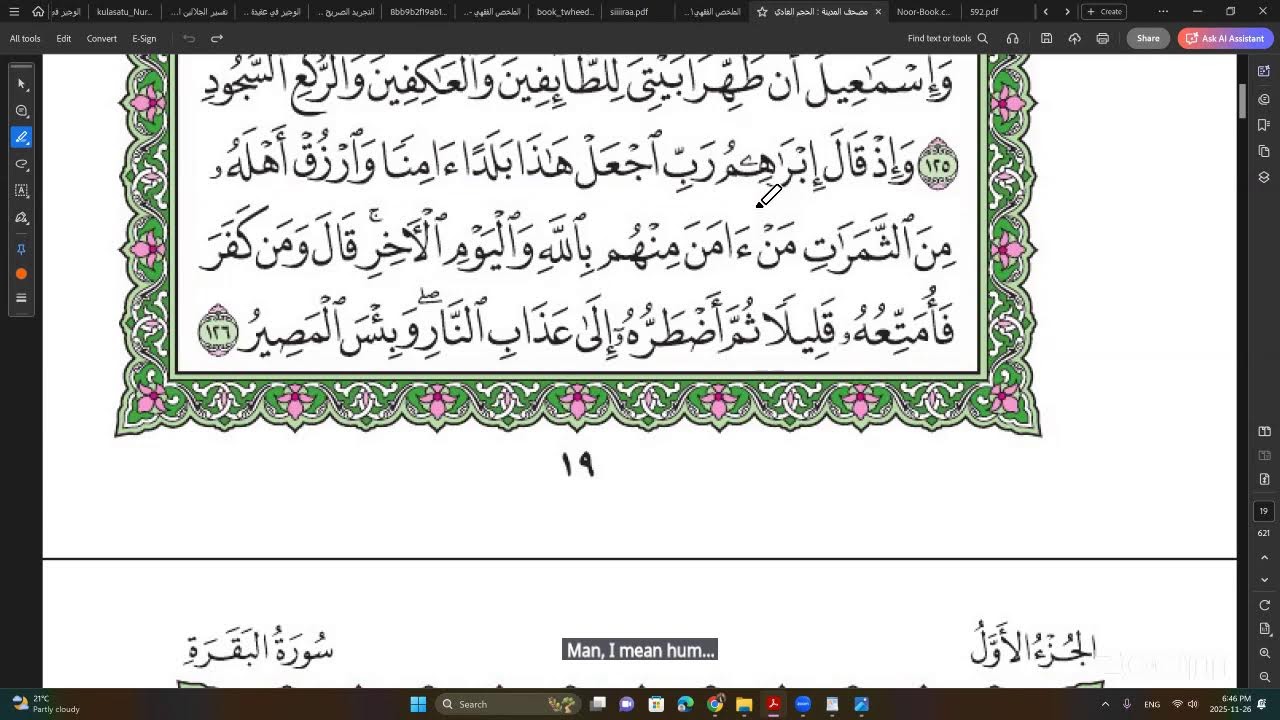
Task: Go to the previous page with up chevron
Action: click(x=1264, y=557)
